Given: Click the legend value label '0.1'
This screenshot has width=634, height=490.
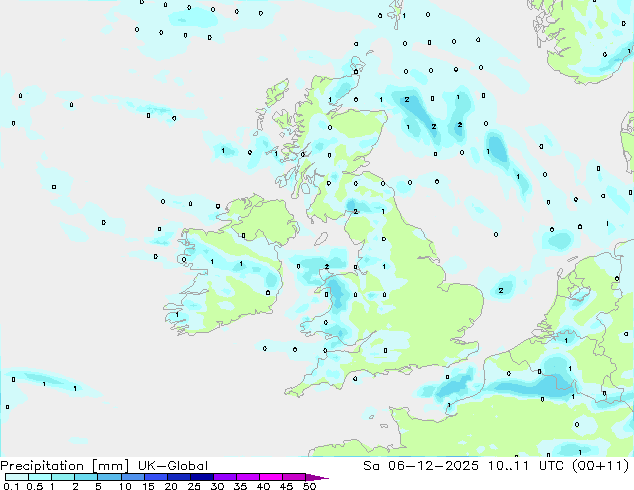Looking at the screenshot, I should (x=11, y=486).
